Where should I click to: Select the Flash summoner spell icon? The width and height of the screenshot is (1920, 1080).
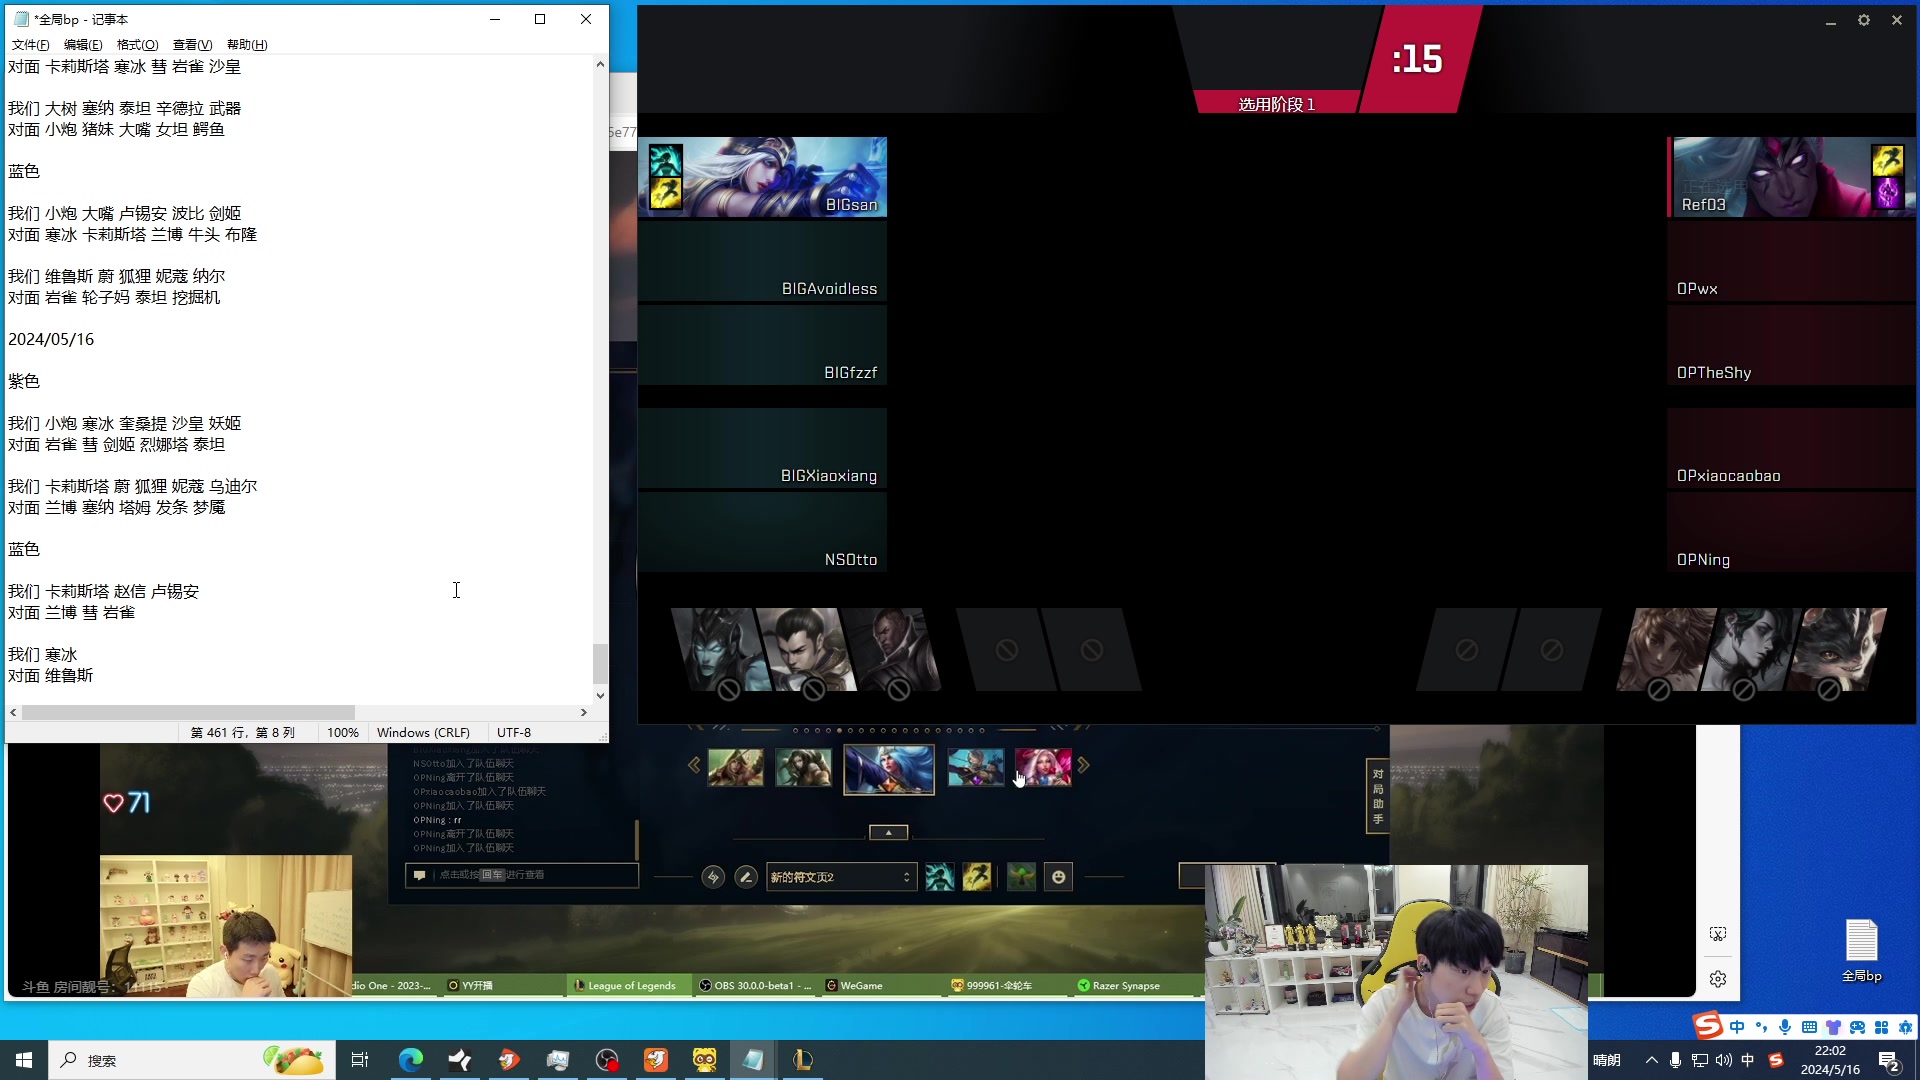click(977, 877)
